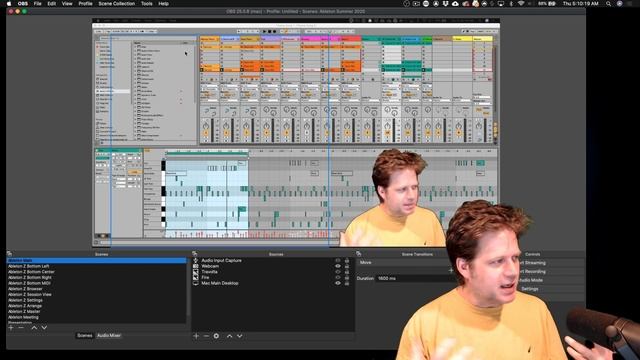Remove selected source with the minus icon
The width and height of the screenshot is (640, 360).
pos(206,336)
